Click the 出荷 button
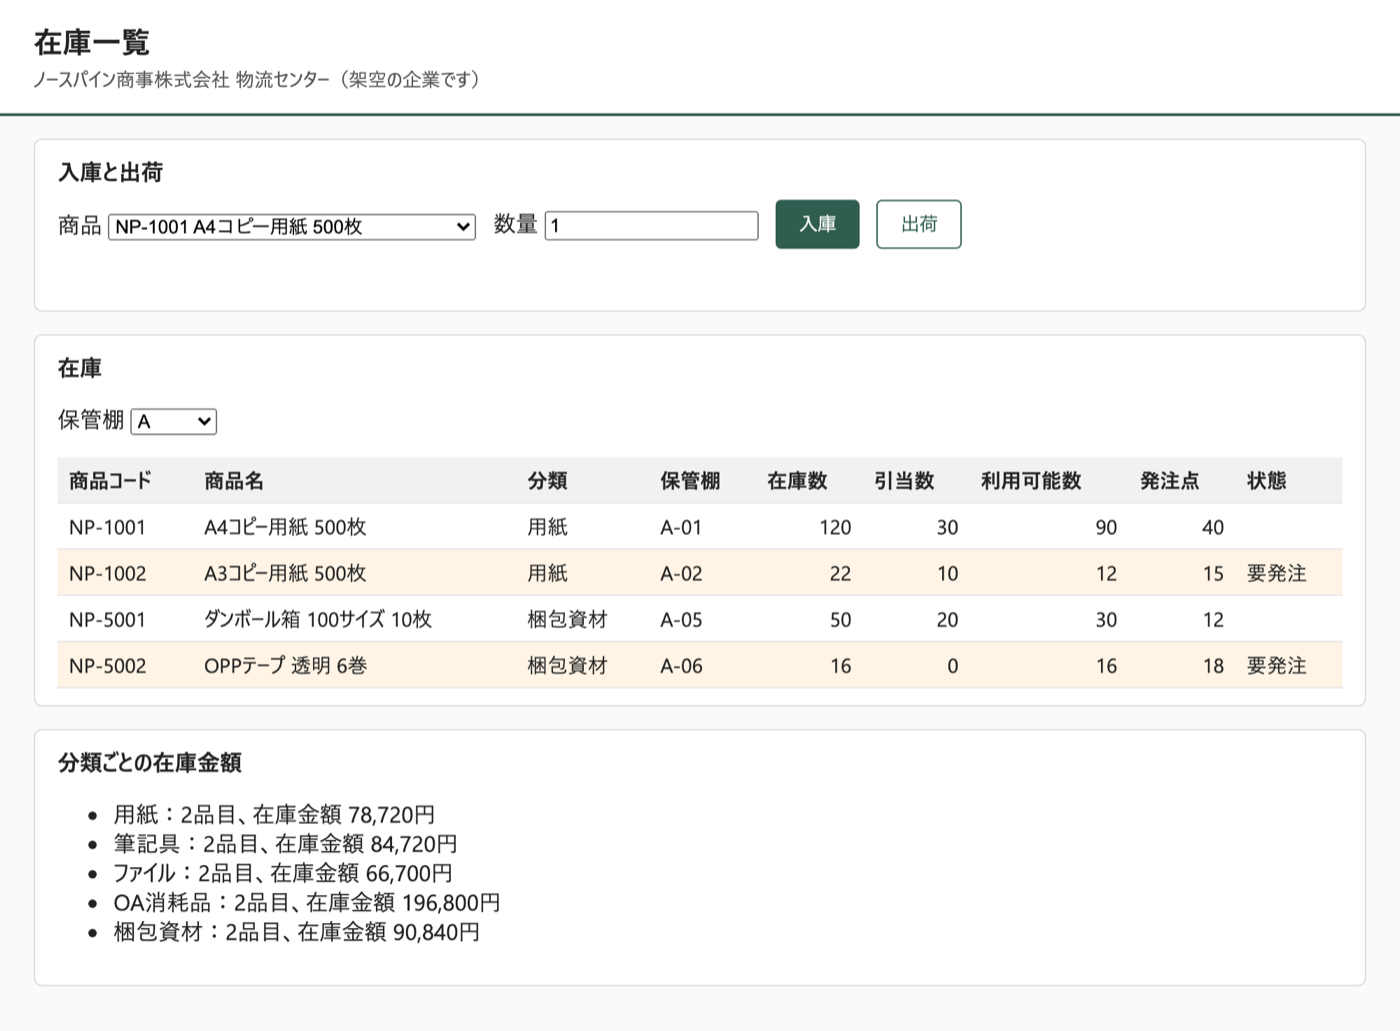The image size is (1400, 1031). tap(919, 224)
